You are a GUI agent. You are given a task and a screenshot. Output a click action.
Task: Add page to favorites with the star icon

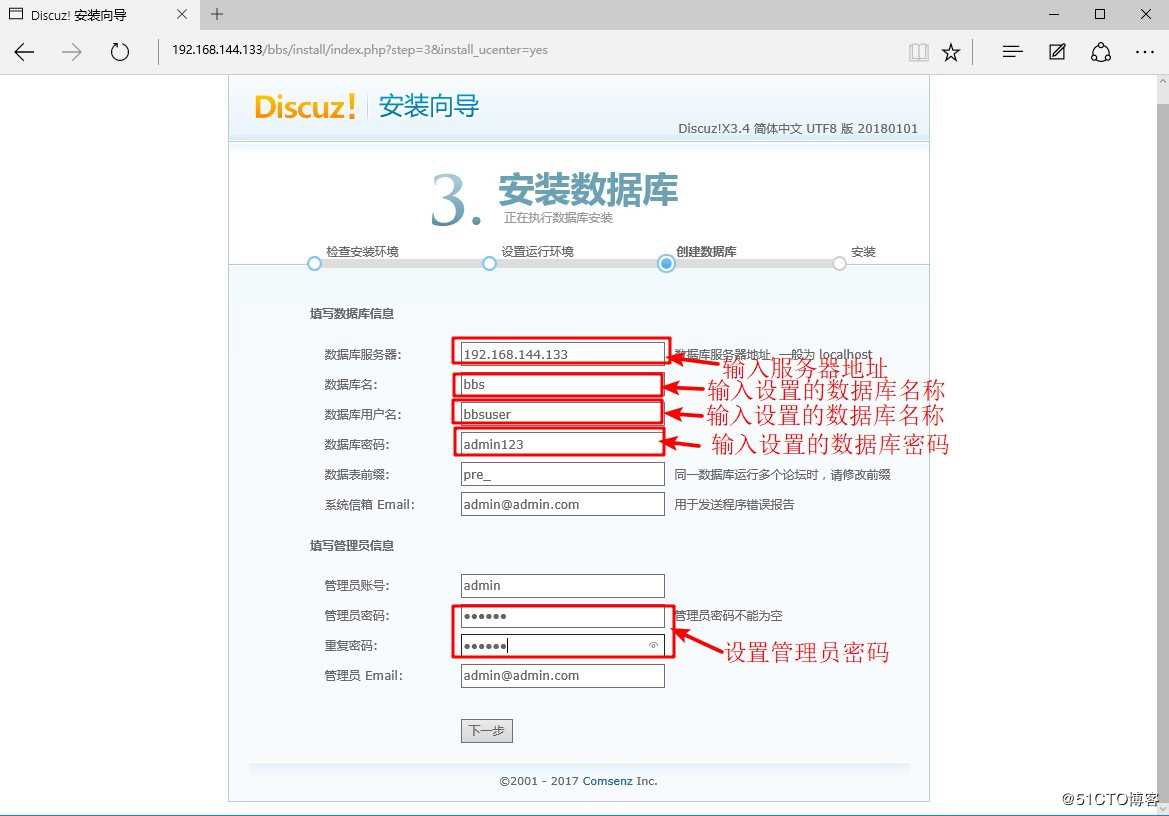(951, 51)
